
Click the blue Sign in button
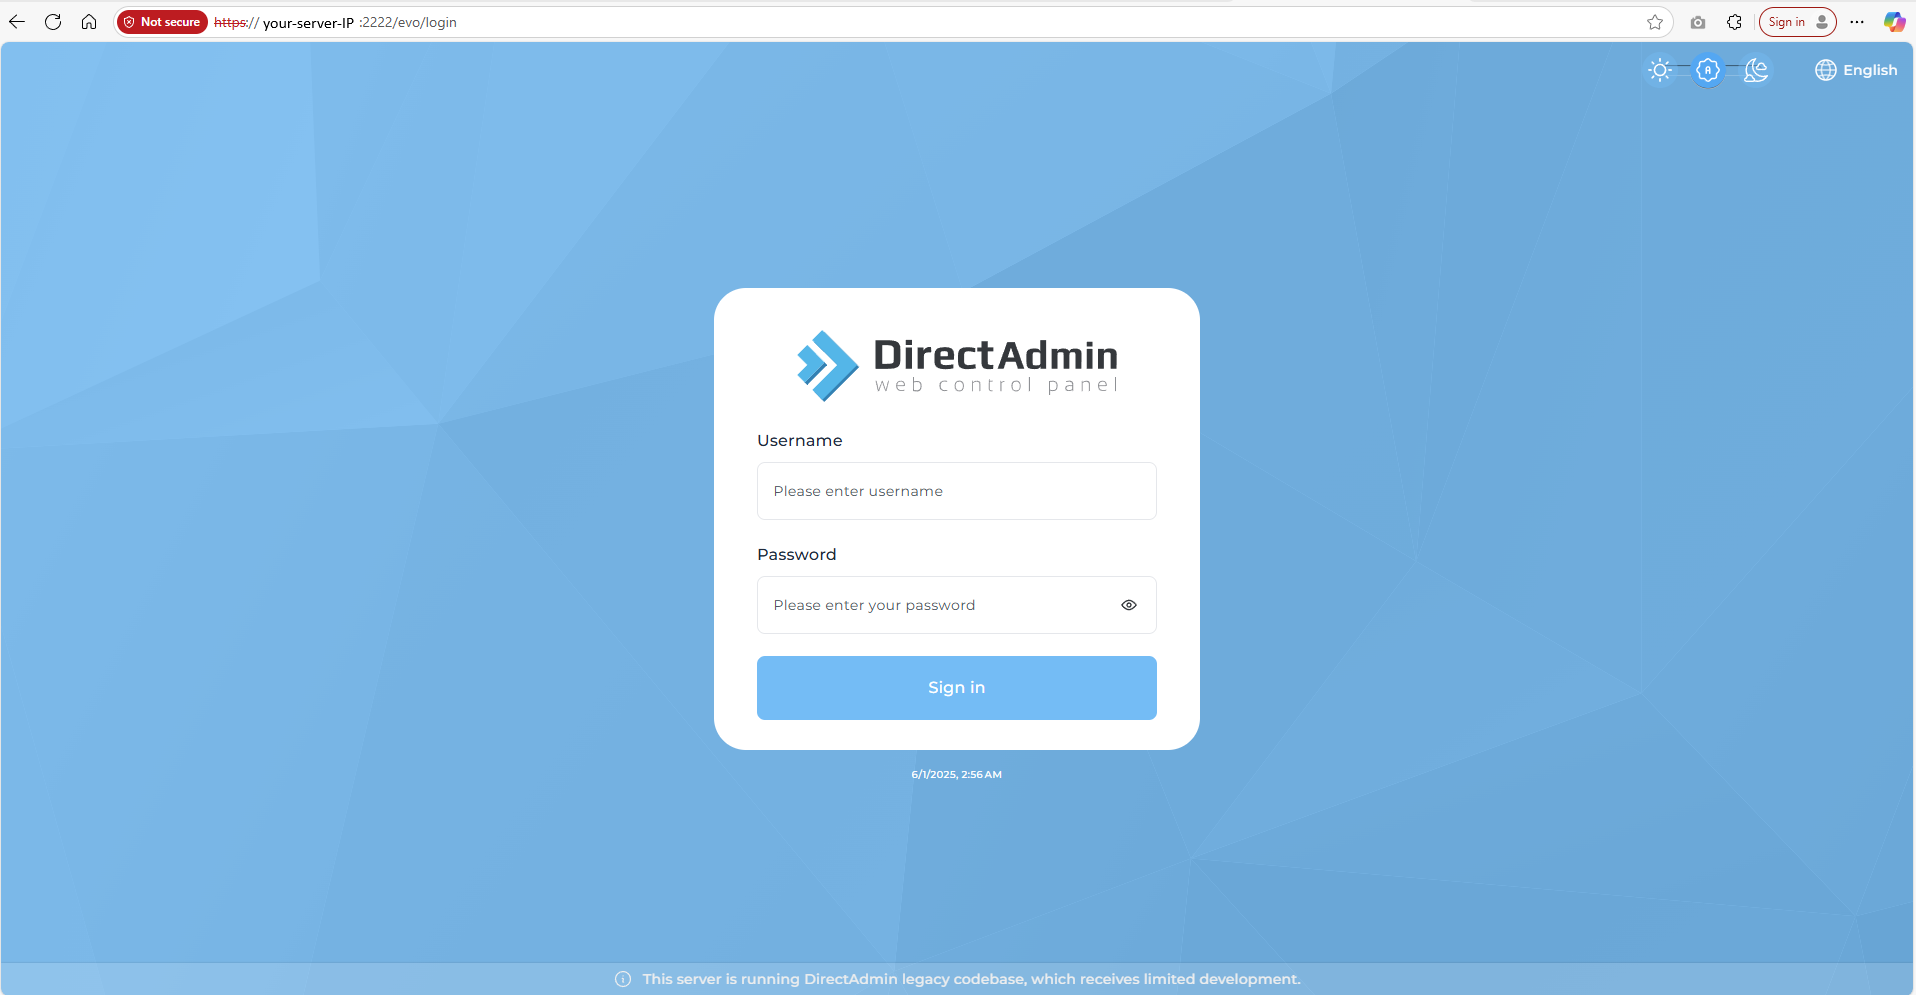(x=957, y=688)
